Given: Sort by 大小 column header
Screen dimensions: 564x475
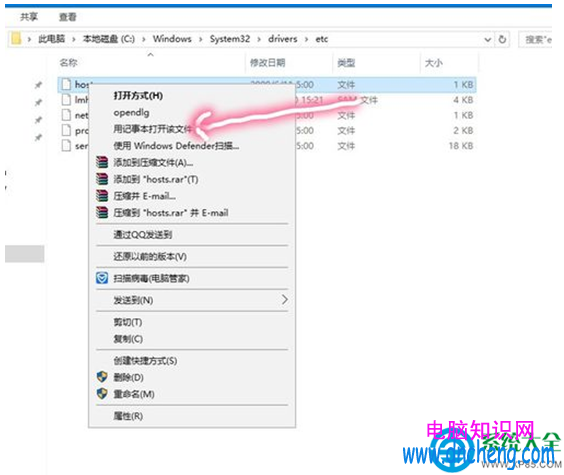Looking at the screenshot, I should coord(434,63).
